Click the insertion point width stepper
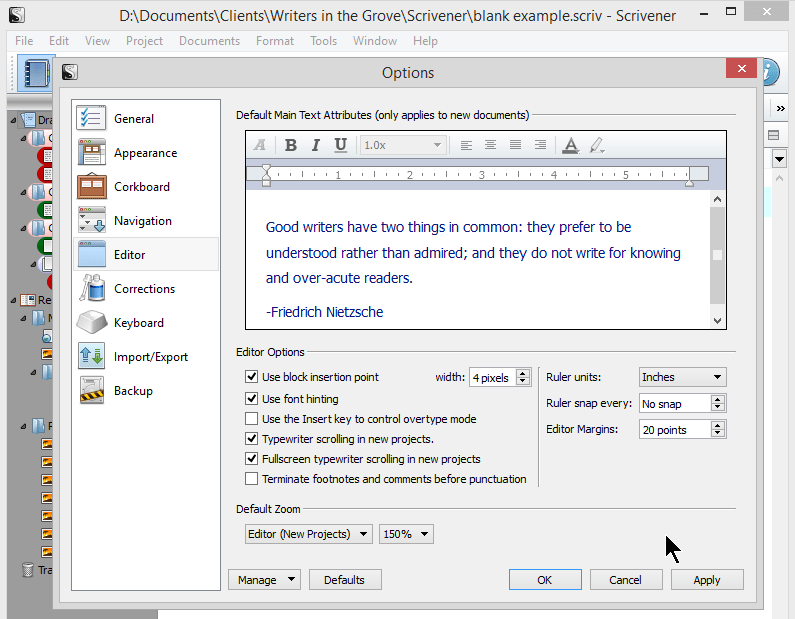 point(523,377)
